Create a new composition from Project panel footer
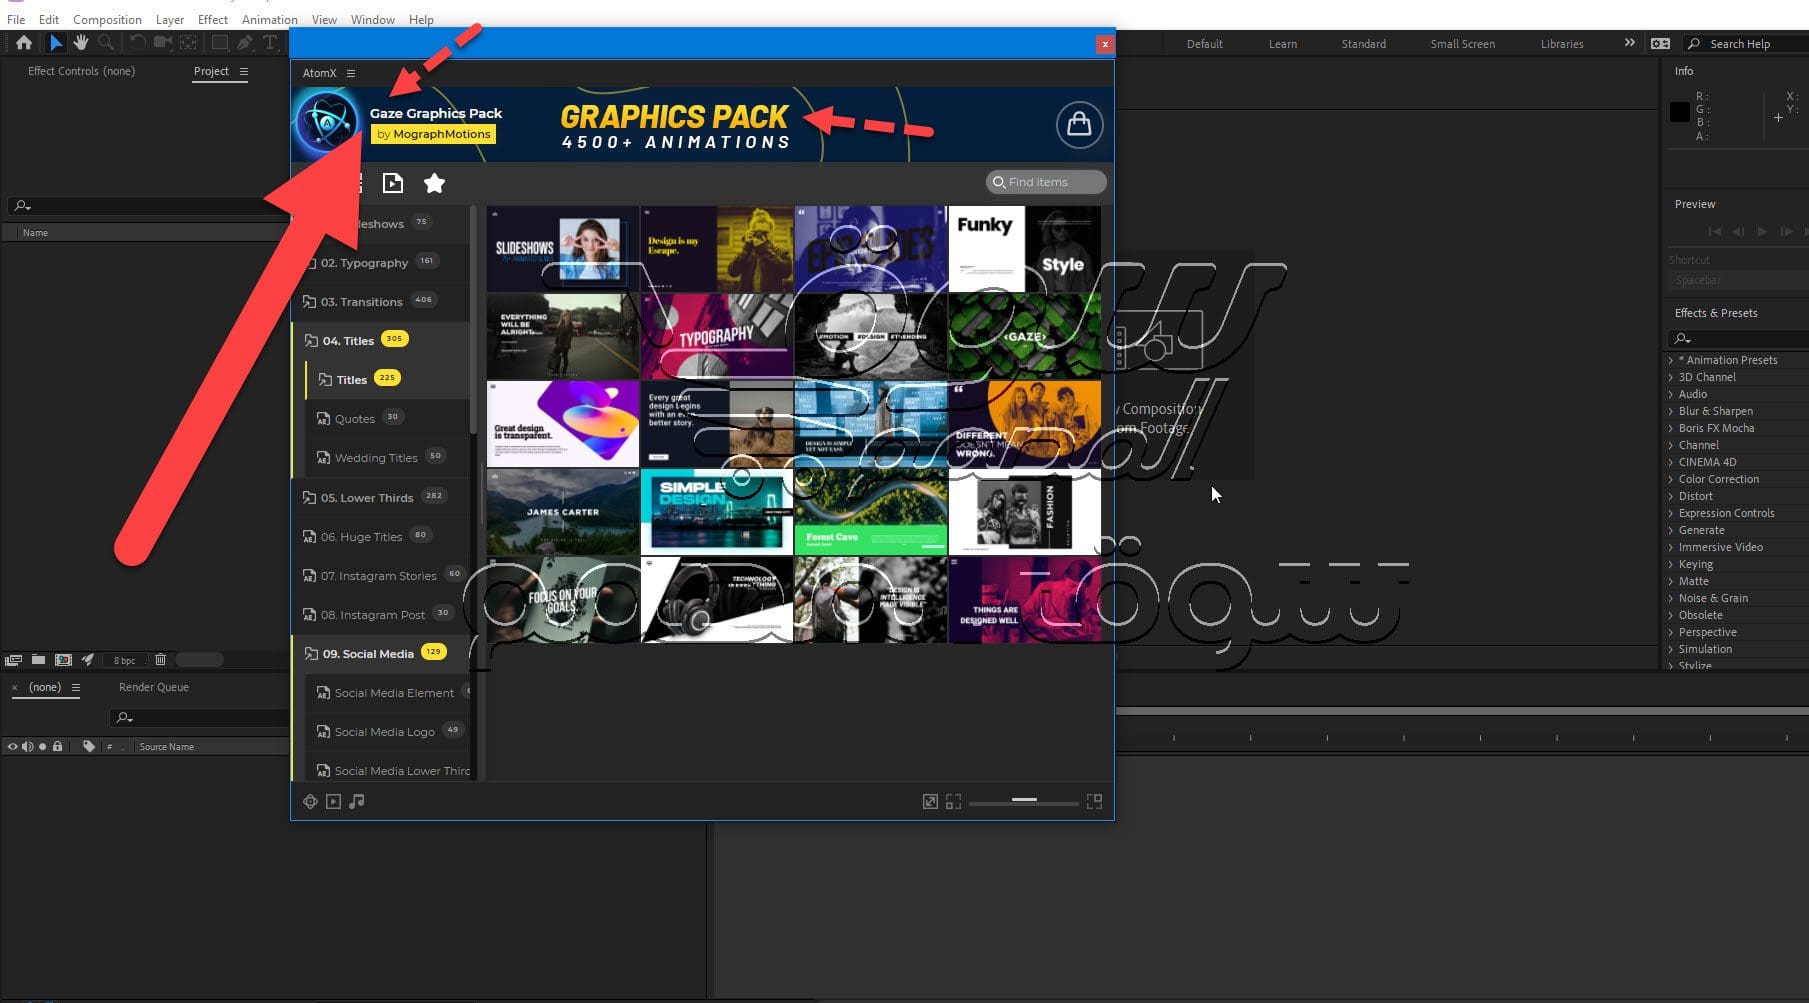The height and width of the screenshot is (1003, 1809). click(x=63, y=660)
